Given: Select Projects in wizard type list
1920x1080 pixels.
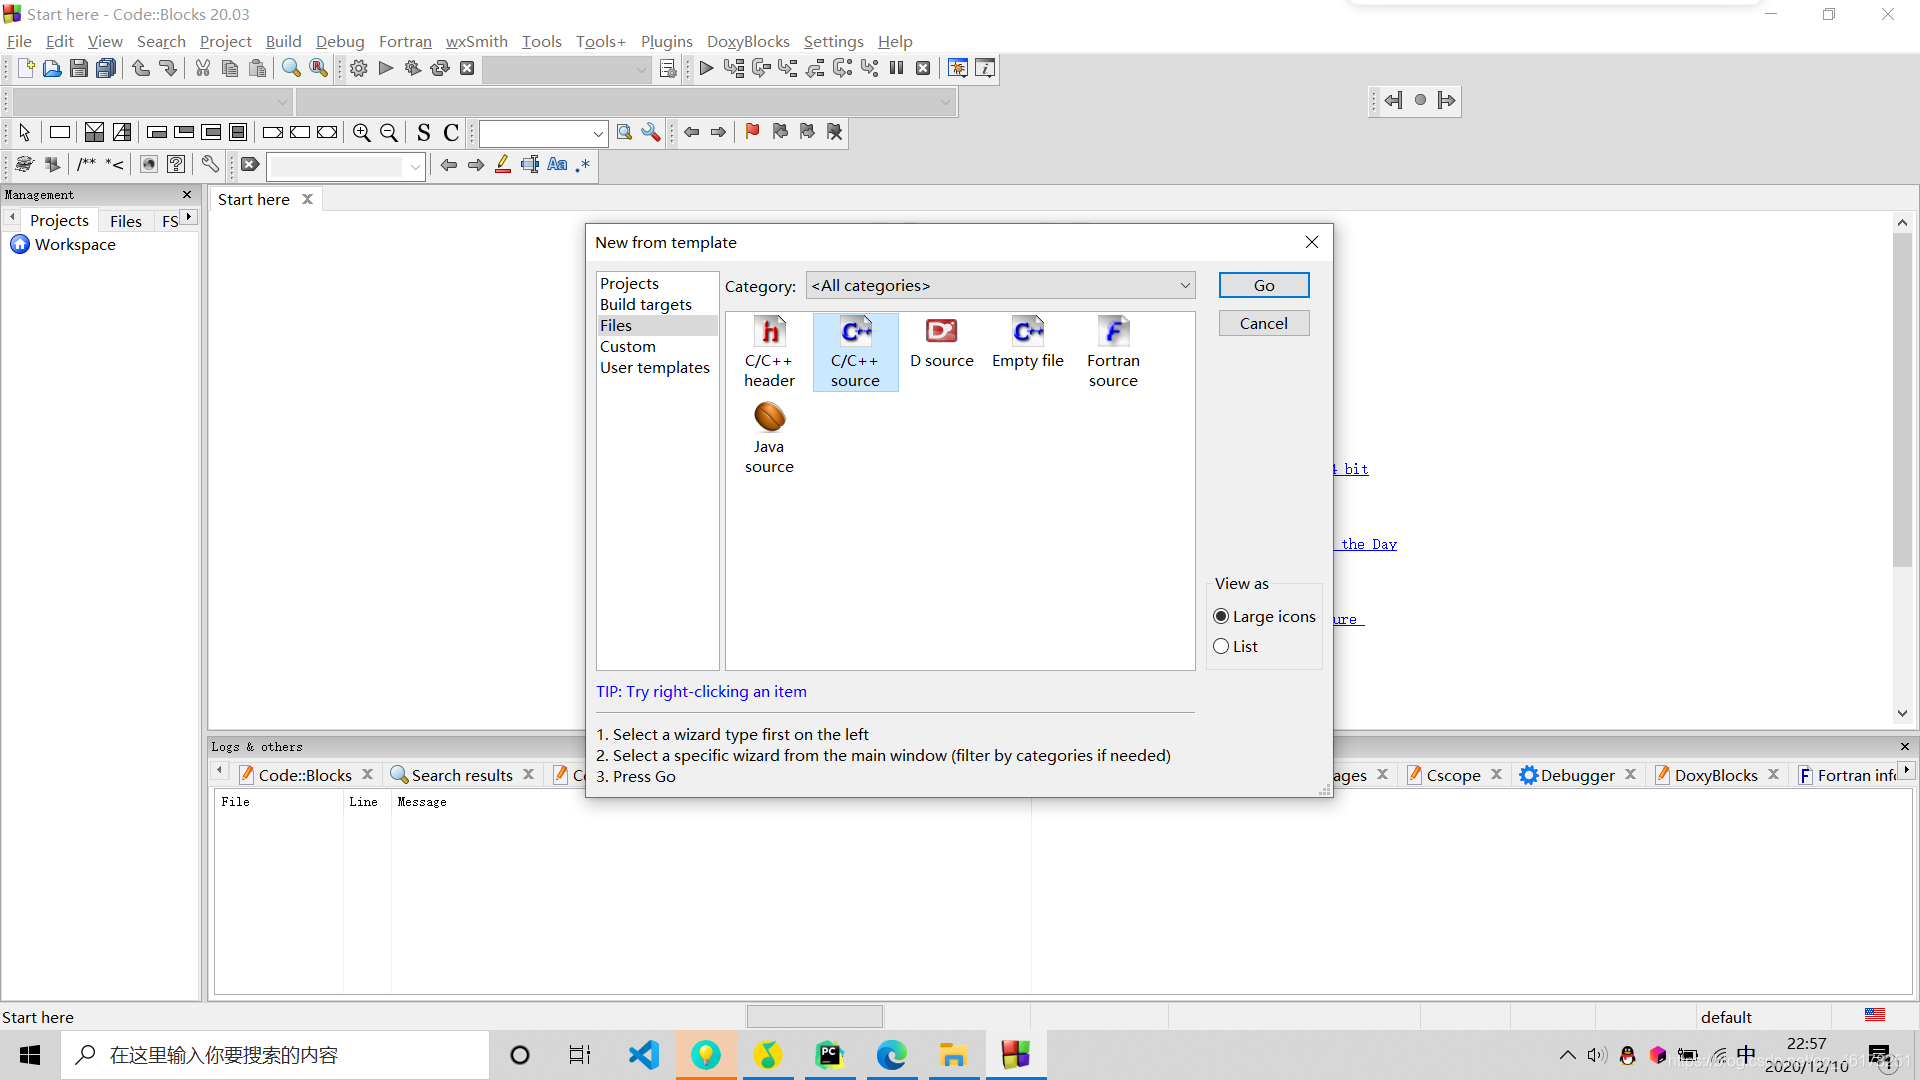Looking at the screenshot, I should (629, 283).
